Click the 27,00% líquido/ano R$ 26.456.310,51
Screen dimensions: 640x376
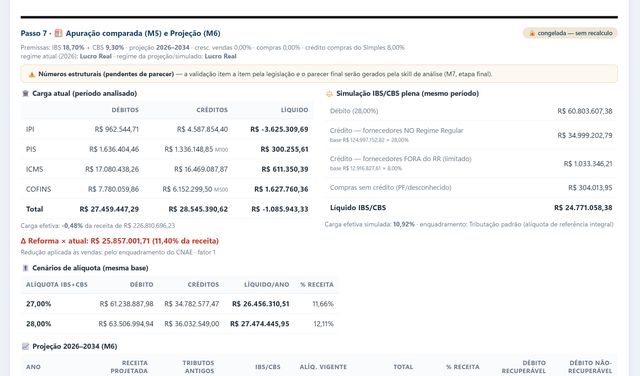pyautogui.click(x=260, y=304)
